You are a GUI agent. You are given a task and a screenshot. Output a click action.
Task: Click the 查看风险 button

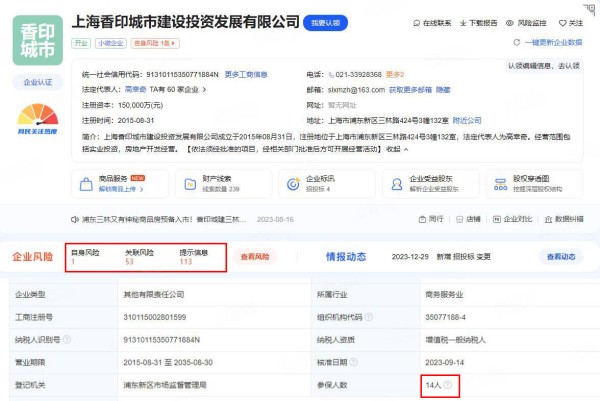pos(255,257)
